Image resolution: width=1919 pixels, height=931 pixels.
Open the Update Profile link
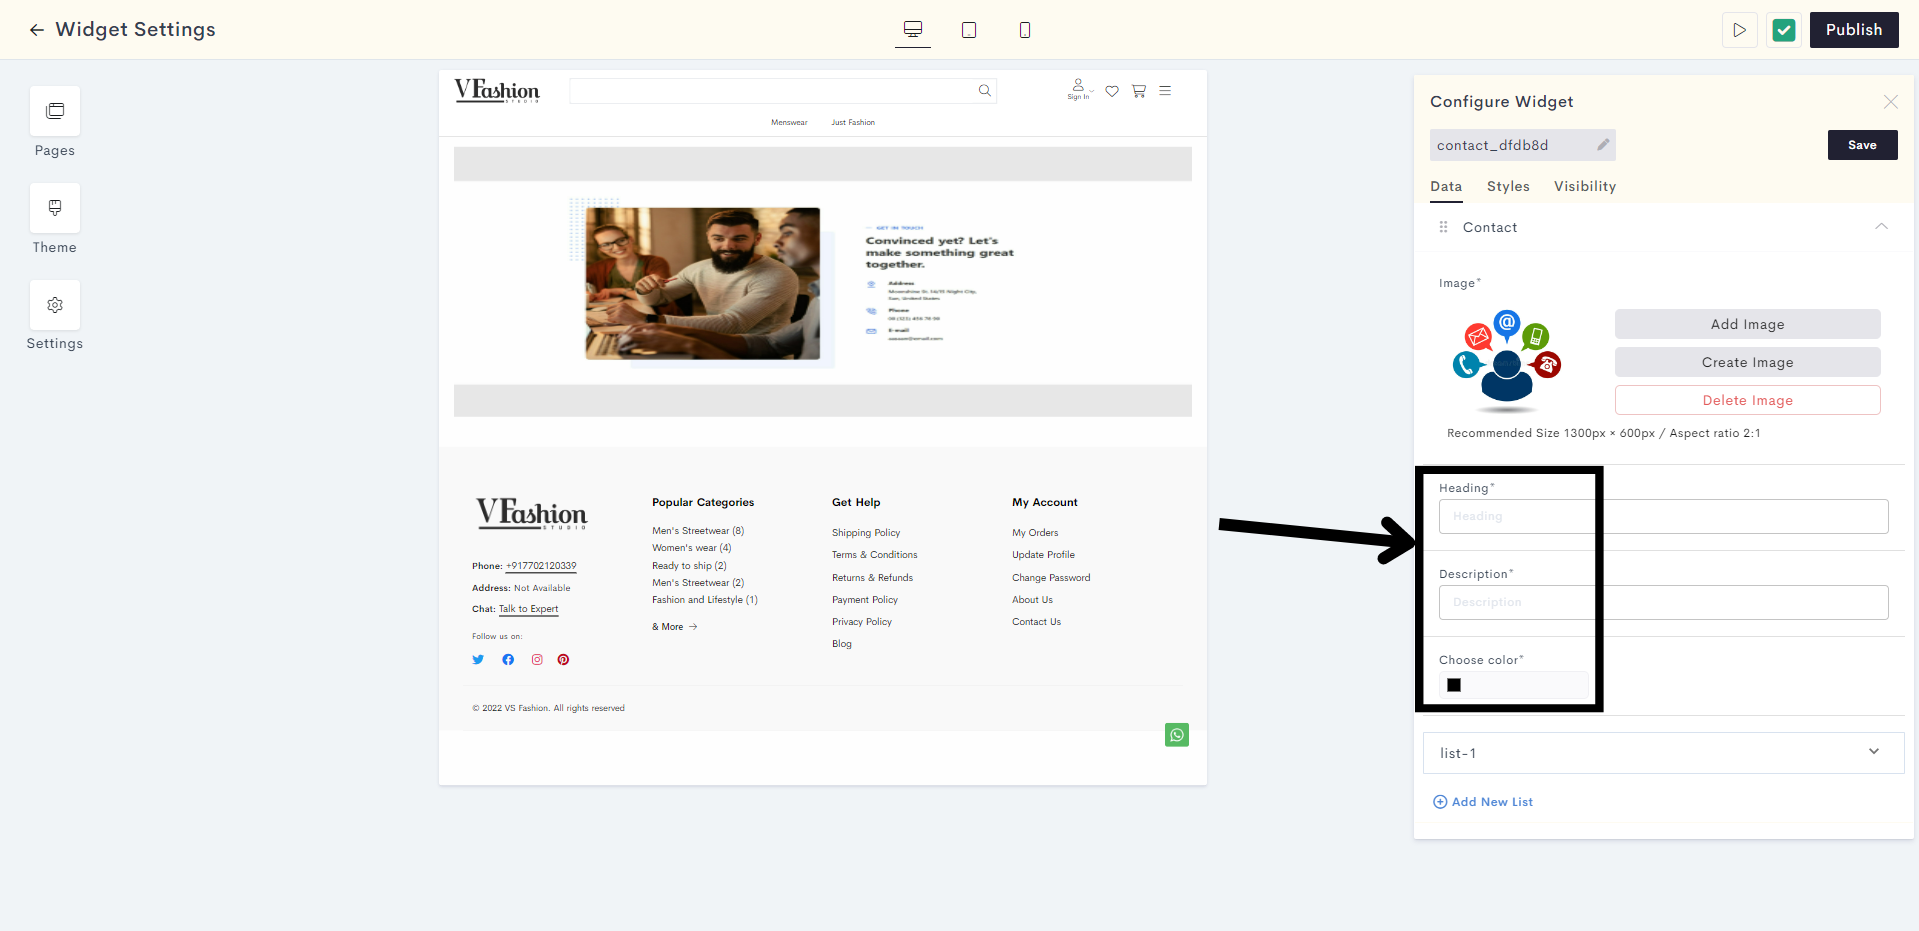(x=1043, y=555)
